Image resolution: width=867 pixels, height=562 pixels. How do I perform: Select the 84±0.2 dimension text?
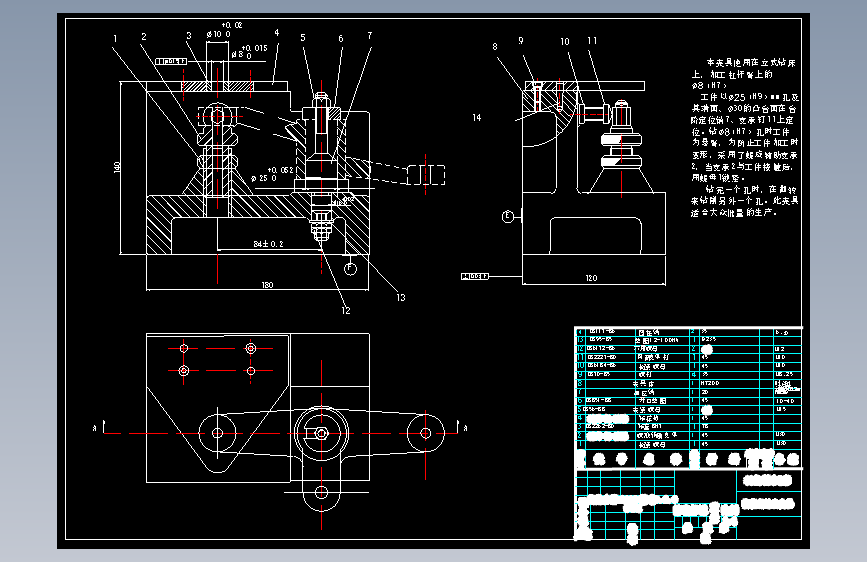[268, 244]
